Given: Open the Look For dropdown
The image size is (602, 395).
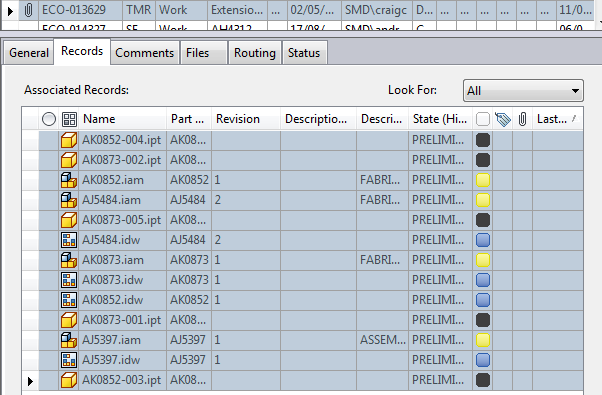Looking at the screenshot, I should (x=523, y=91).
